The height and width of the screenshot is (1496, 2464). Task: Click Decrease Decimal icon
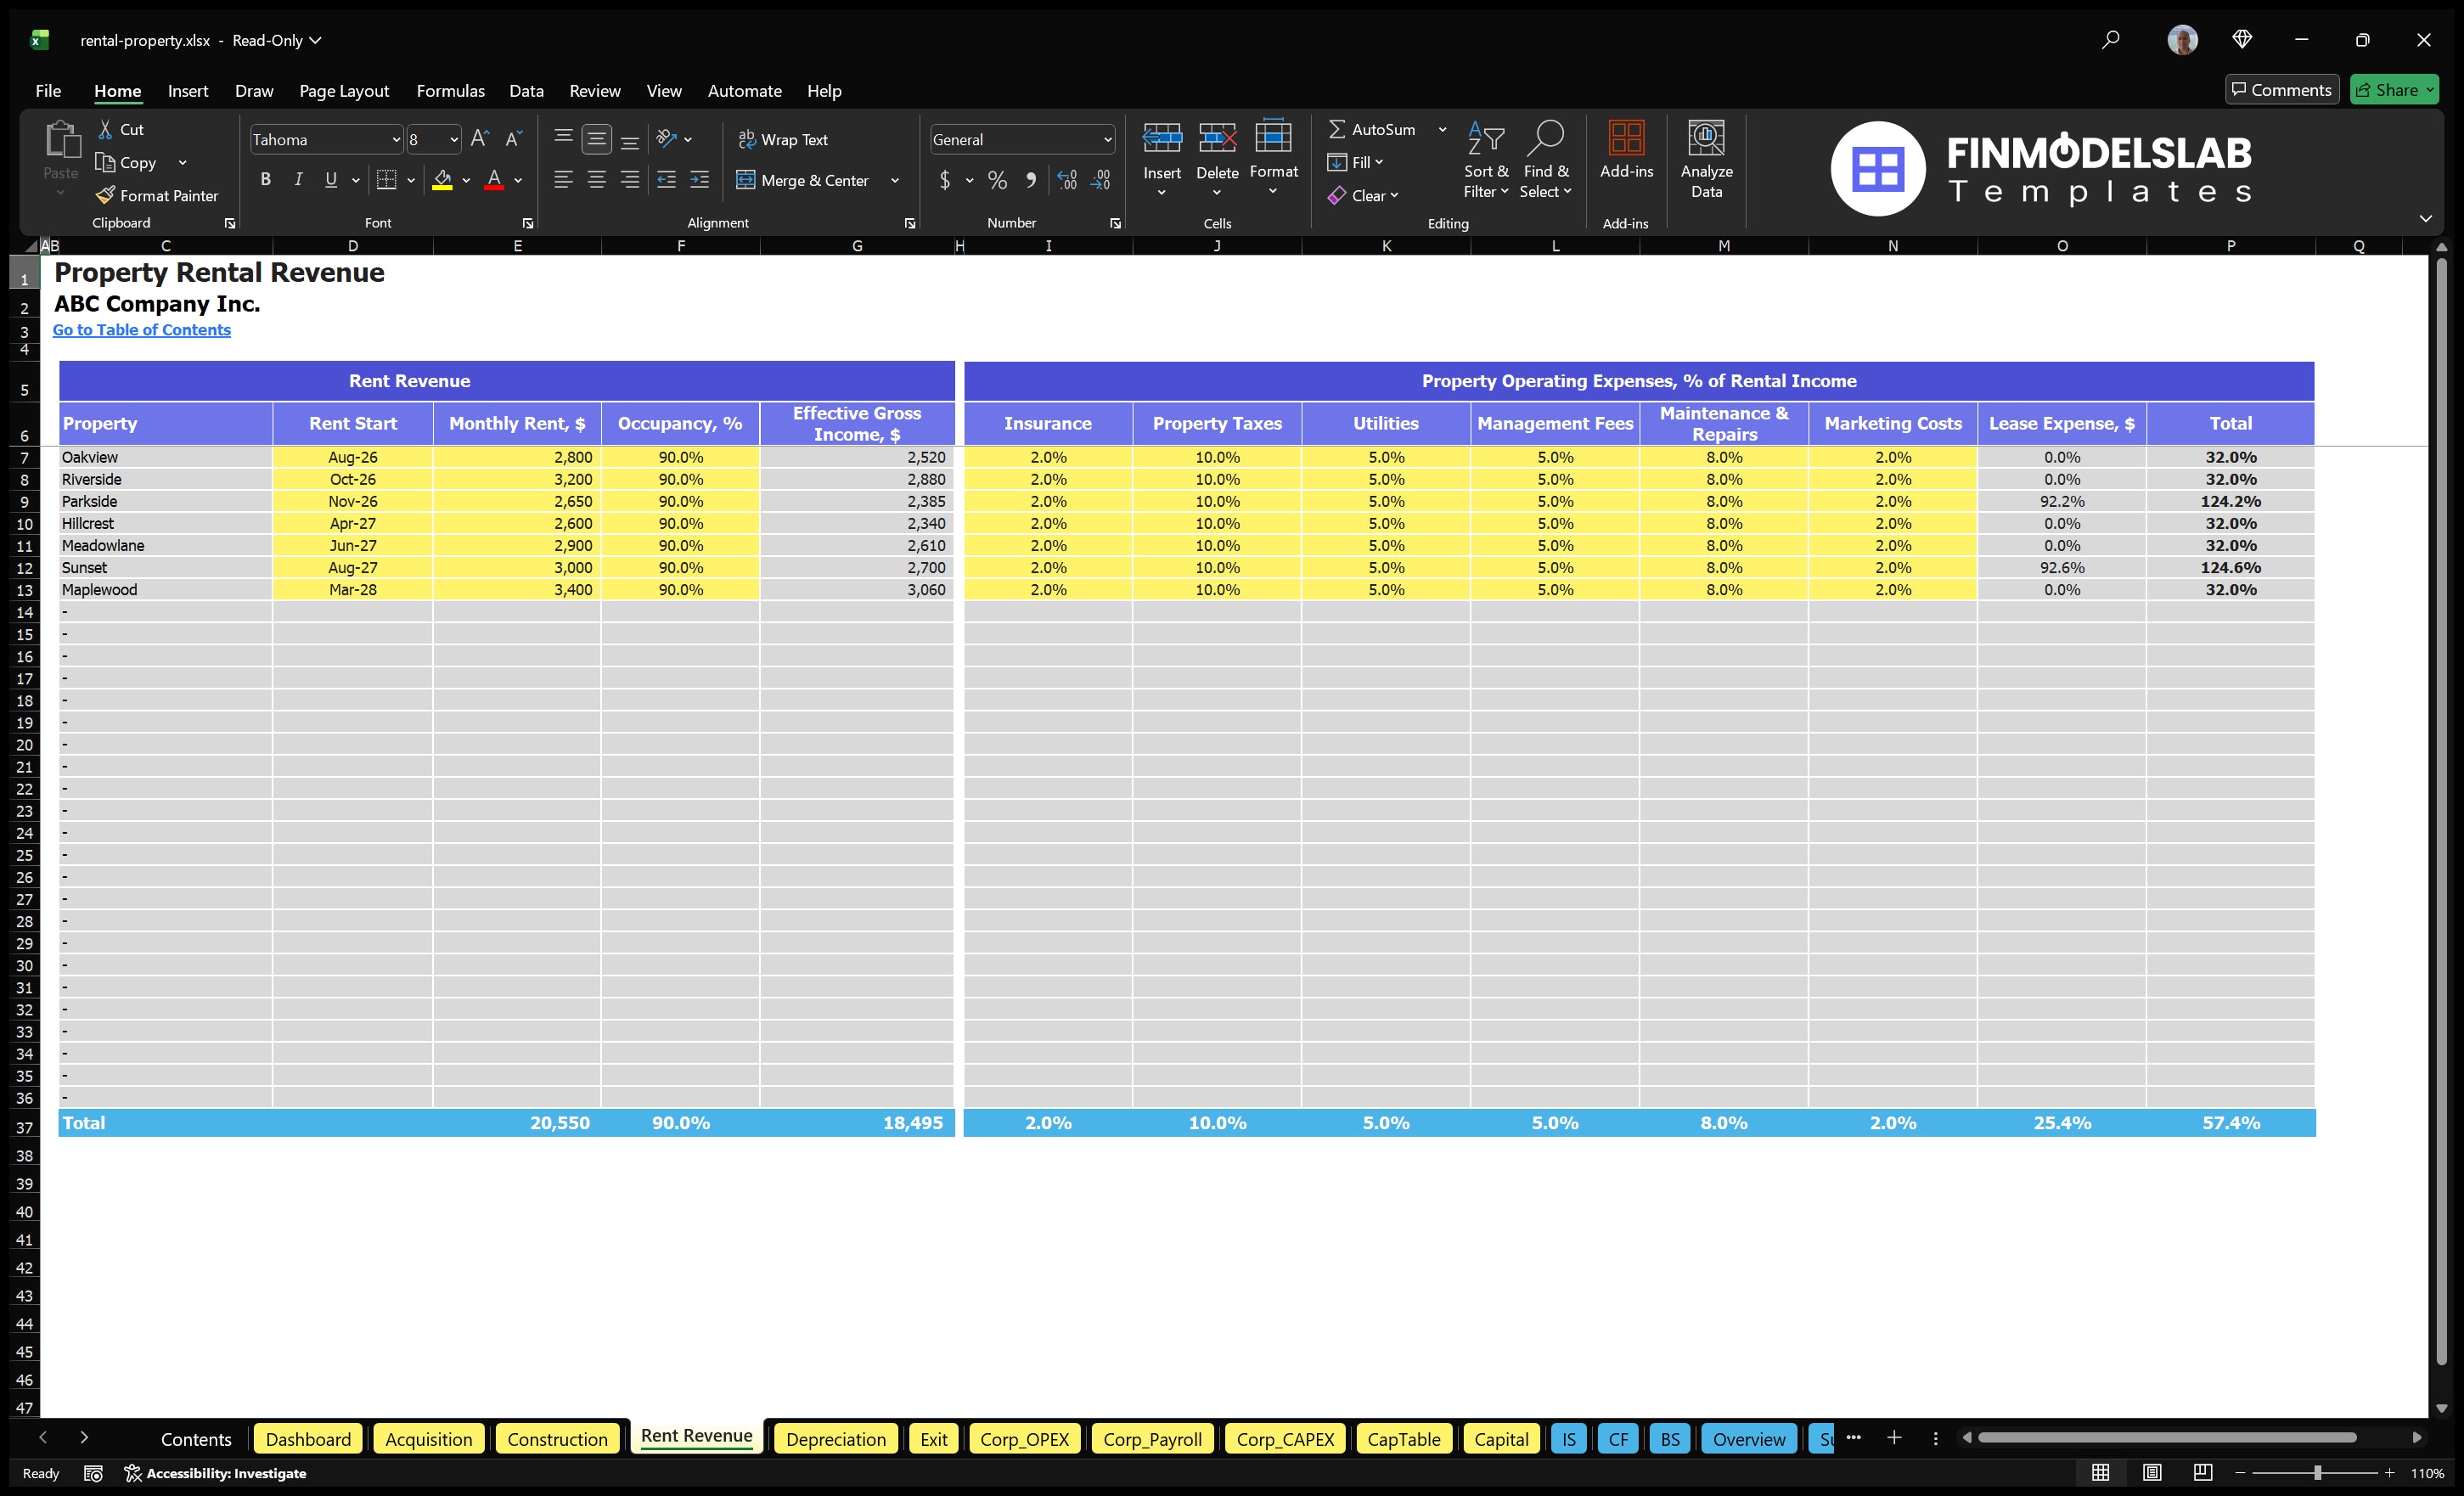pos(1100,180)
